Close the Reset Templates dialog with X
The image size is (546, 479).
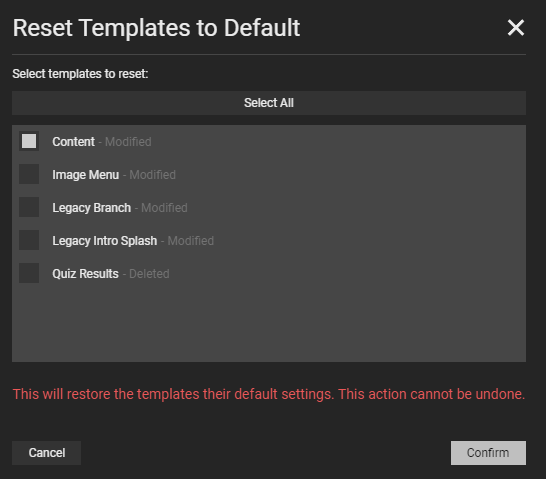click(x=516, y=28)
